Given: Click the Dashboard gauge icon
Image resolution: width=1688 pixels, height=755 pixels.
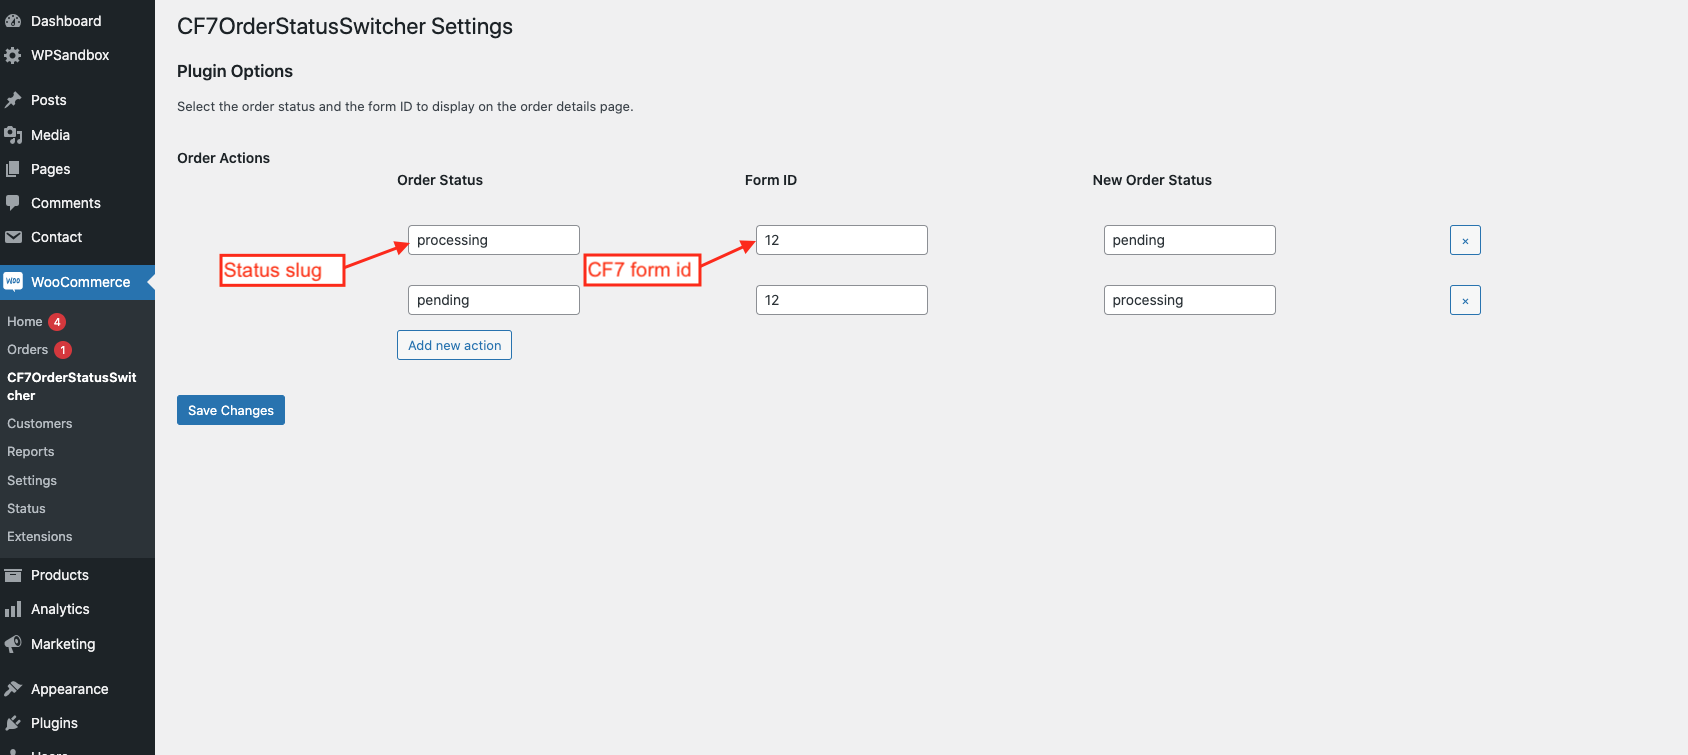Looking at the screenshot, I should click(x=13, y=21).
